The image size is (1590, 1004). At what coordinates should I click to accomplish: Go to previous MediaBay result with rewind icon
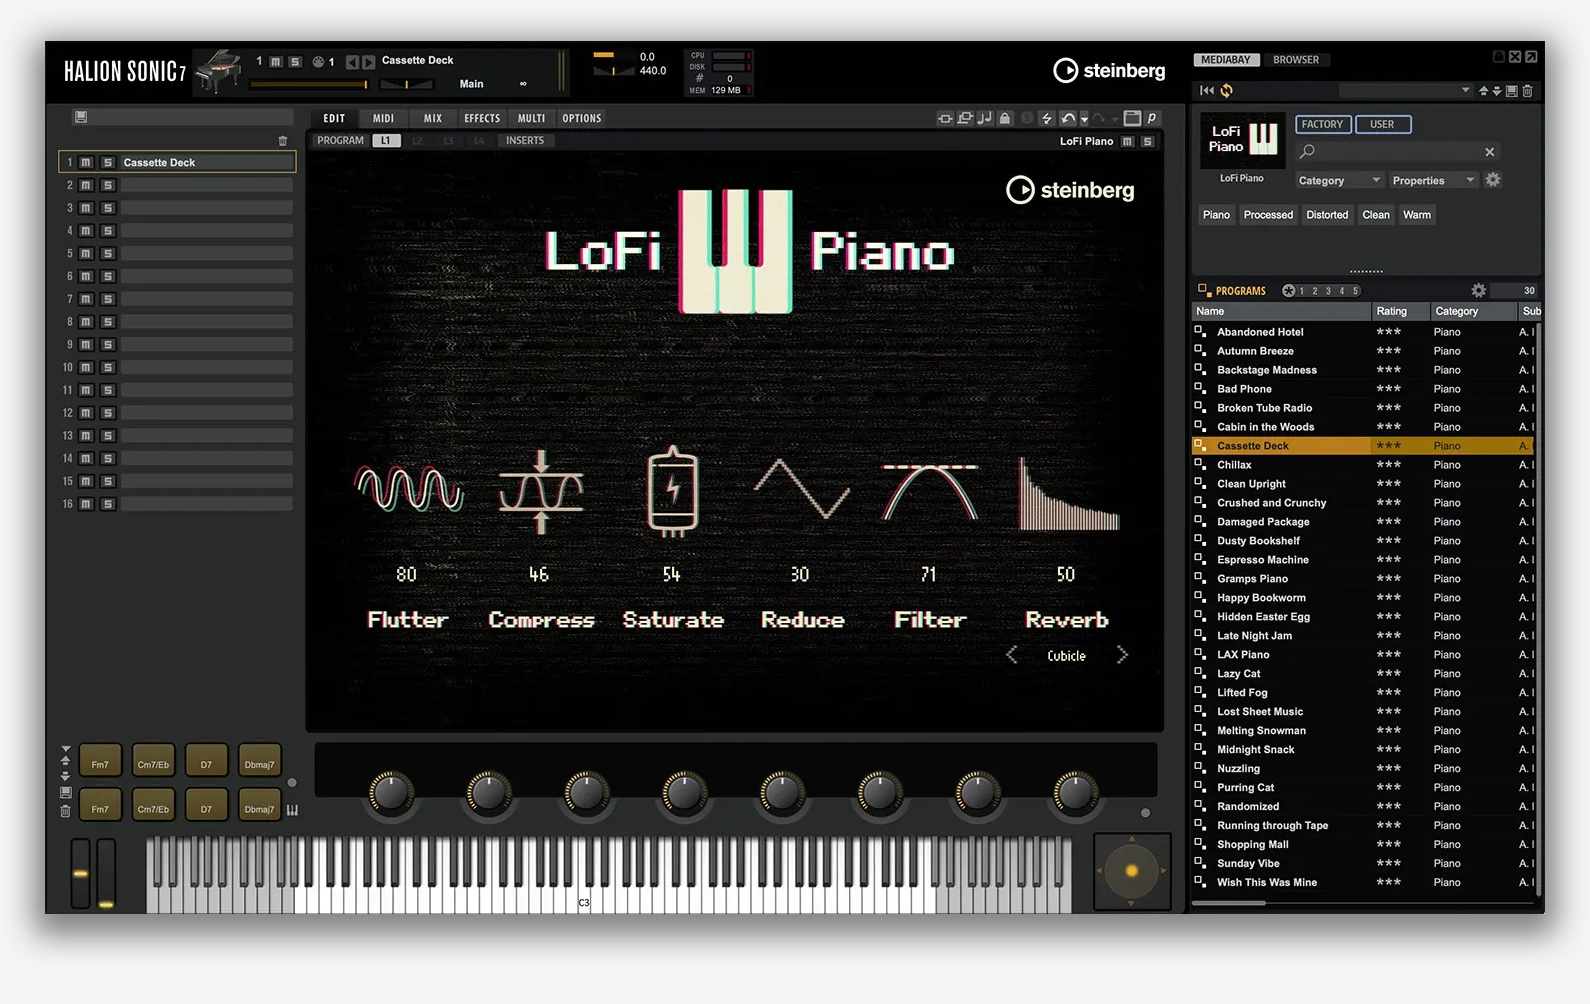(1207, 90)
